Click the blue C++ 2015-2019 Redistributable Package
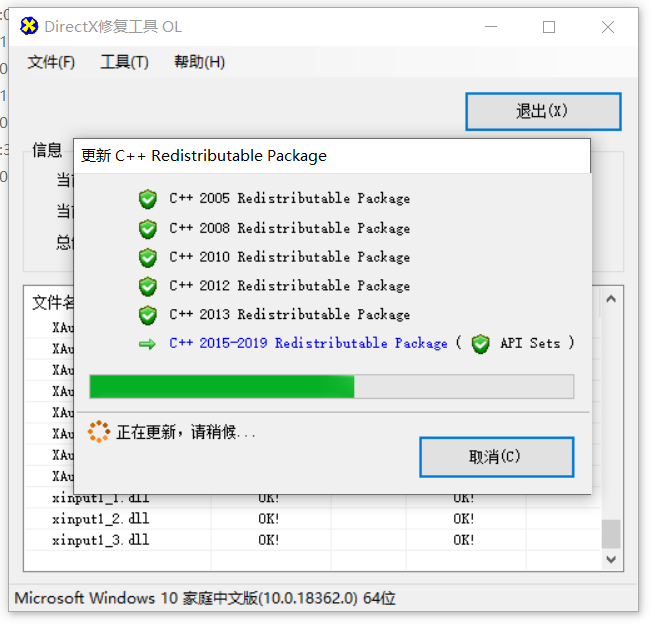 coord(308,344)
